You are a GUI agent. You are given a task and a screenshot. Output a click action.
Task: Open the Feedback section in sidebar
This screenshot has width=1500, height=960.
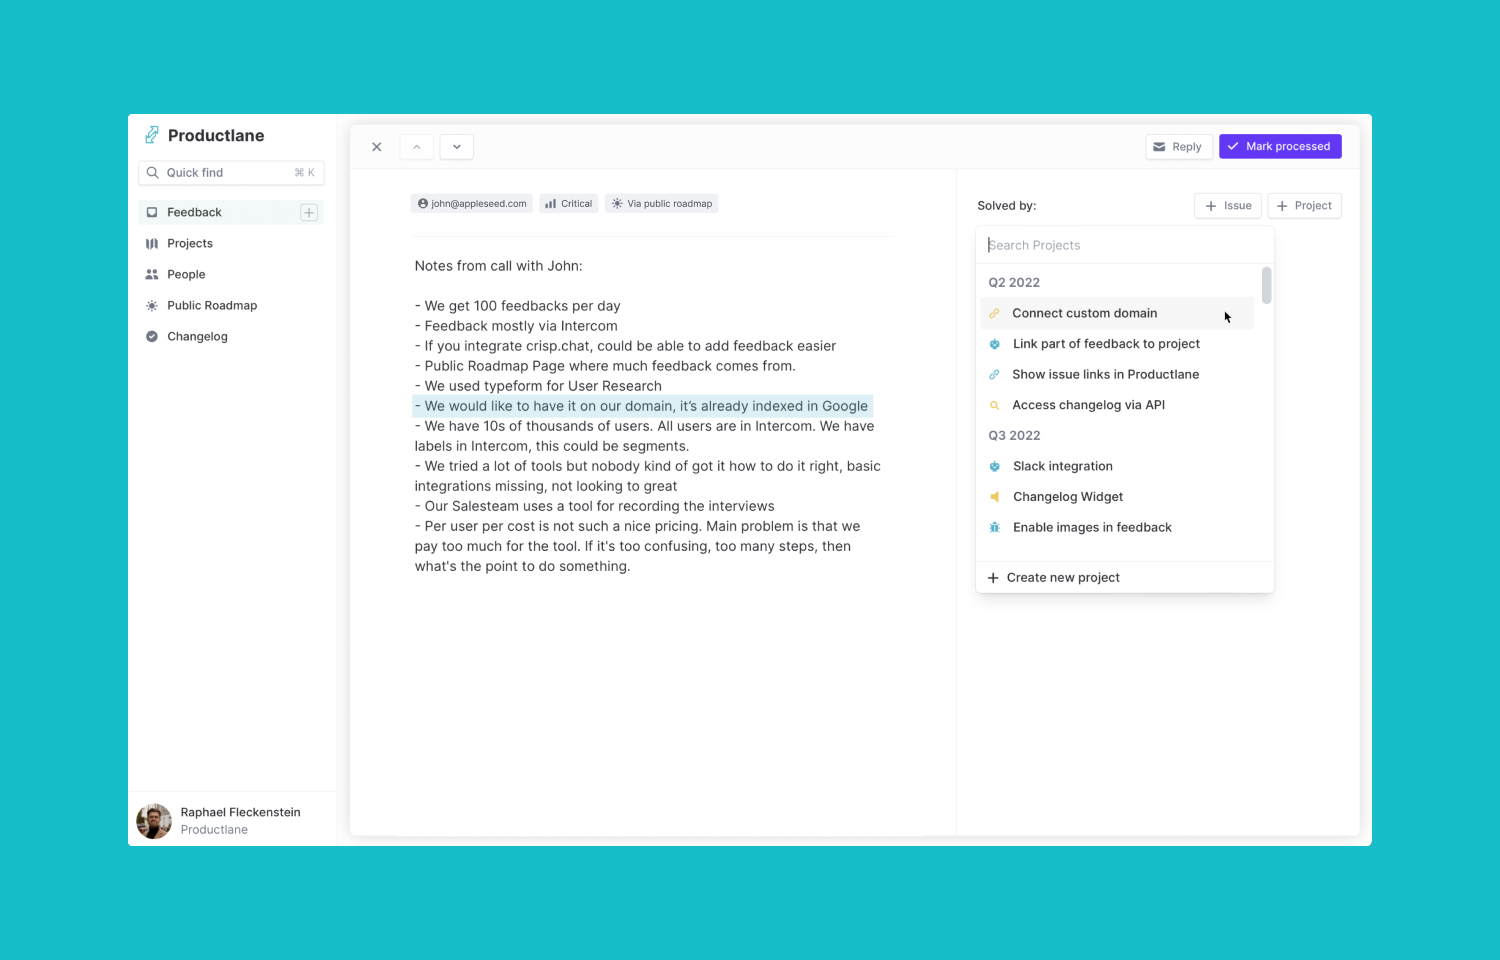click(231, 212)
